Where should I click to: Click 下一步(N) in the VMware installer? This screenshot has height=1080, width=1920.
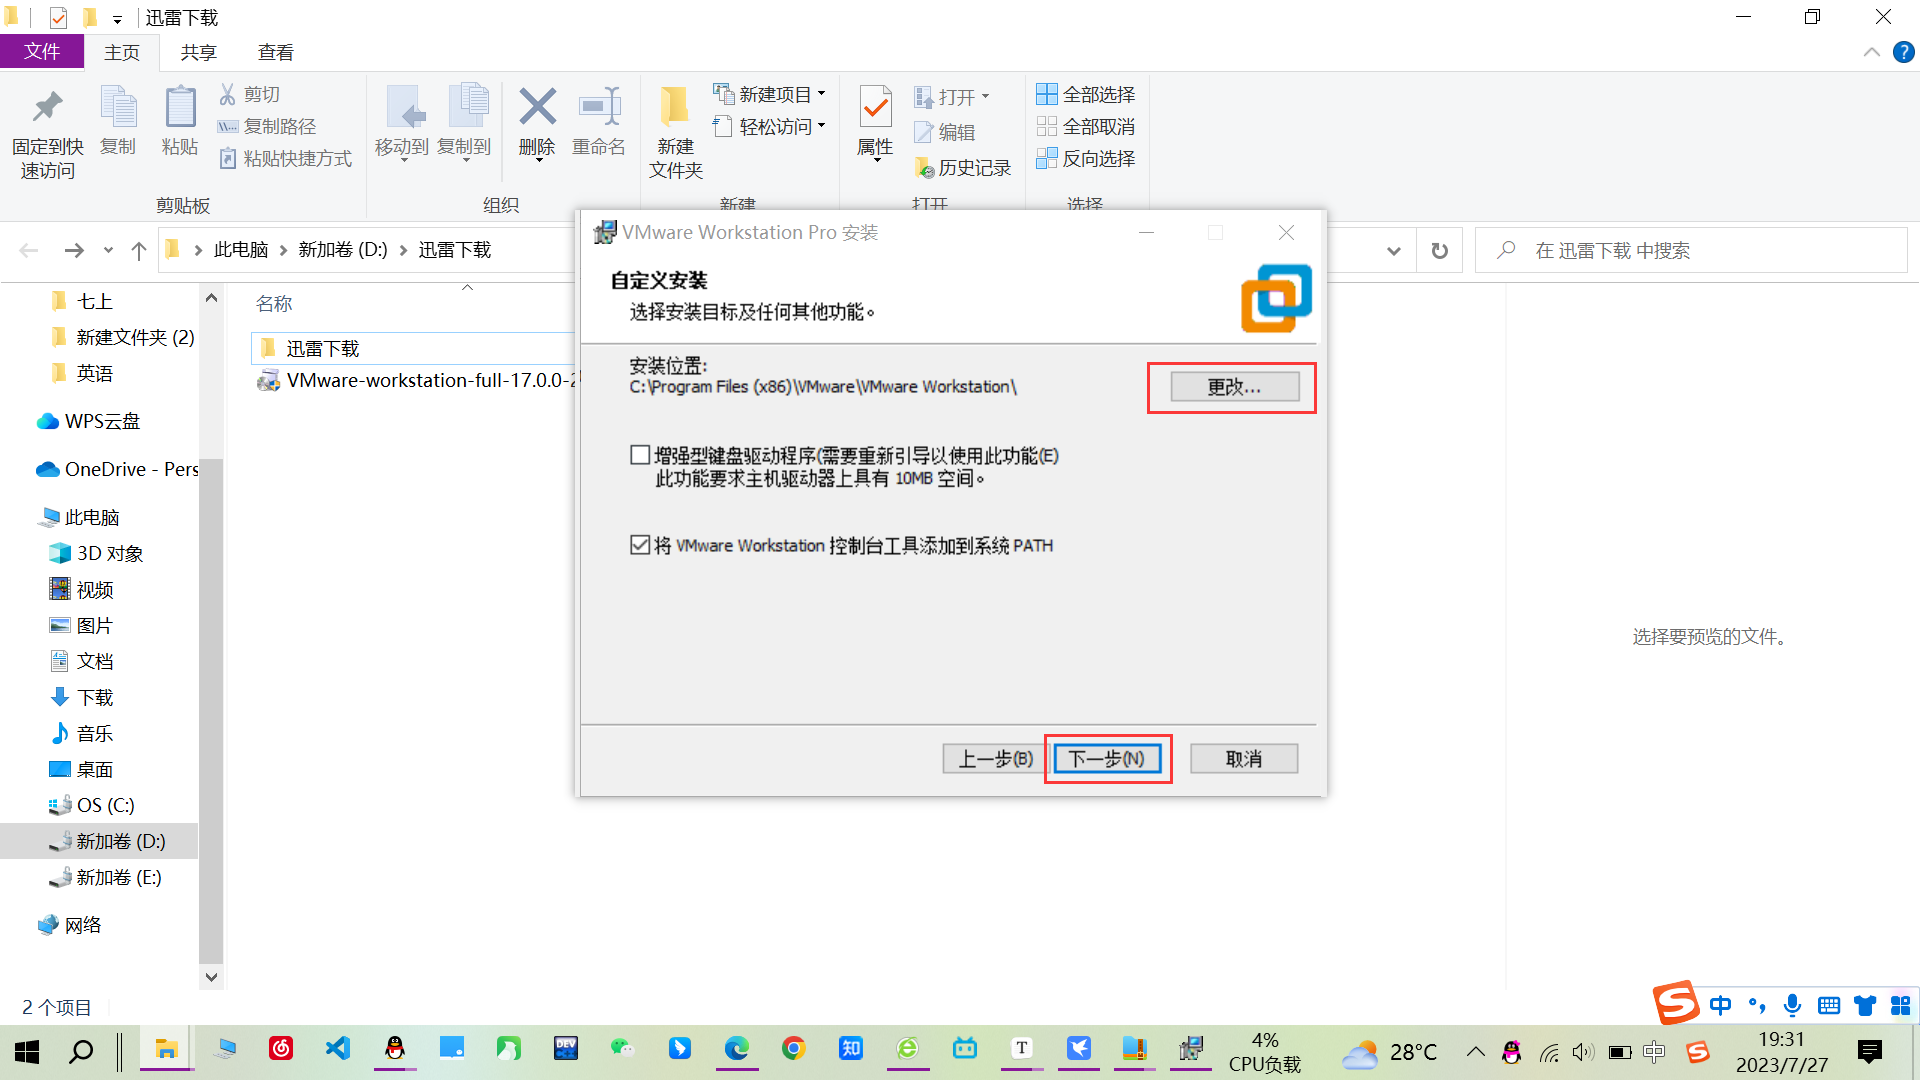[x=1107, y=759]
